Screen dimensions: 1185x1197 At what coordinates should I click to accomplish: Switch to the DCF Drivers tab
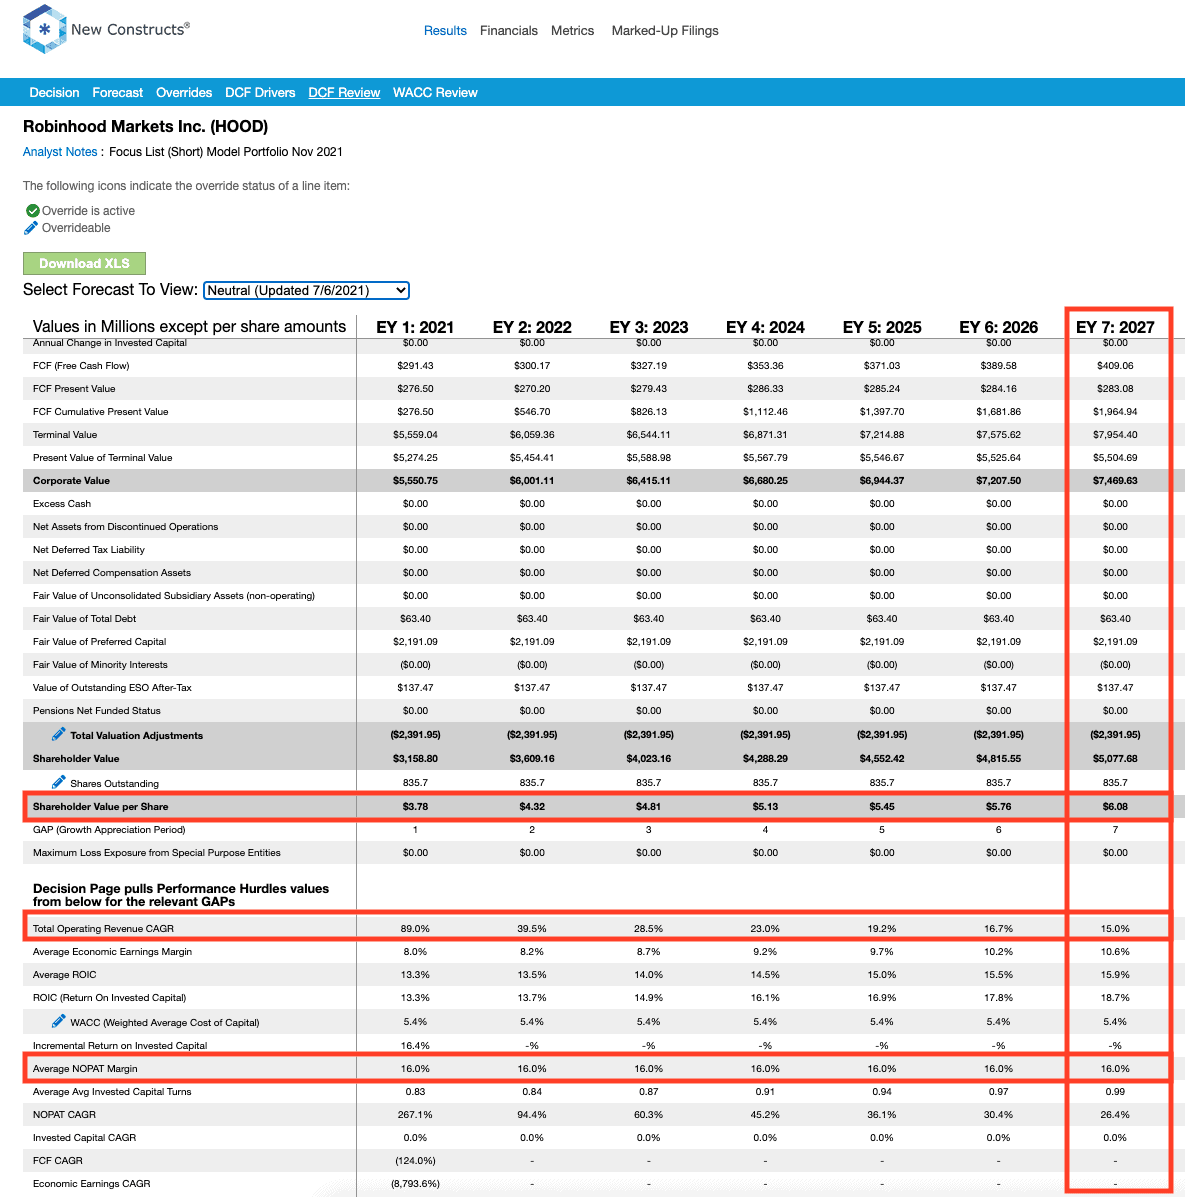click(260, 92)
